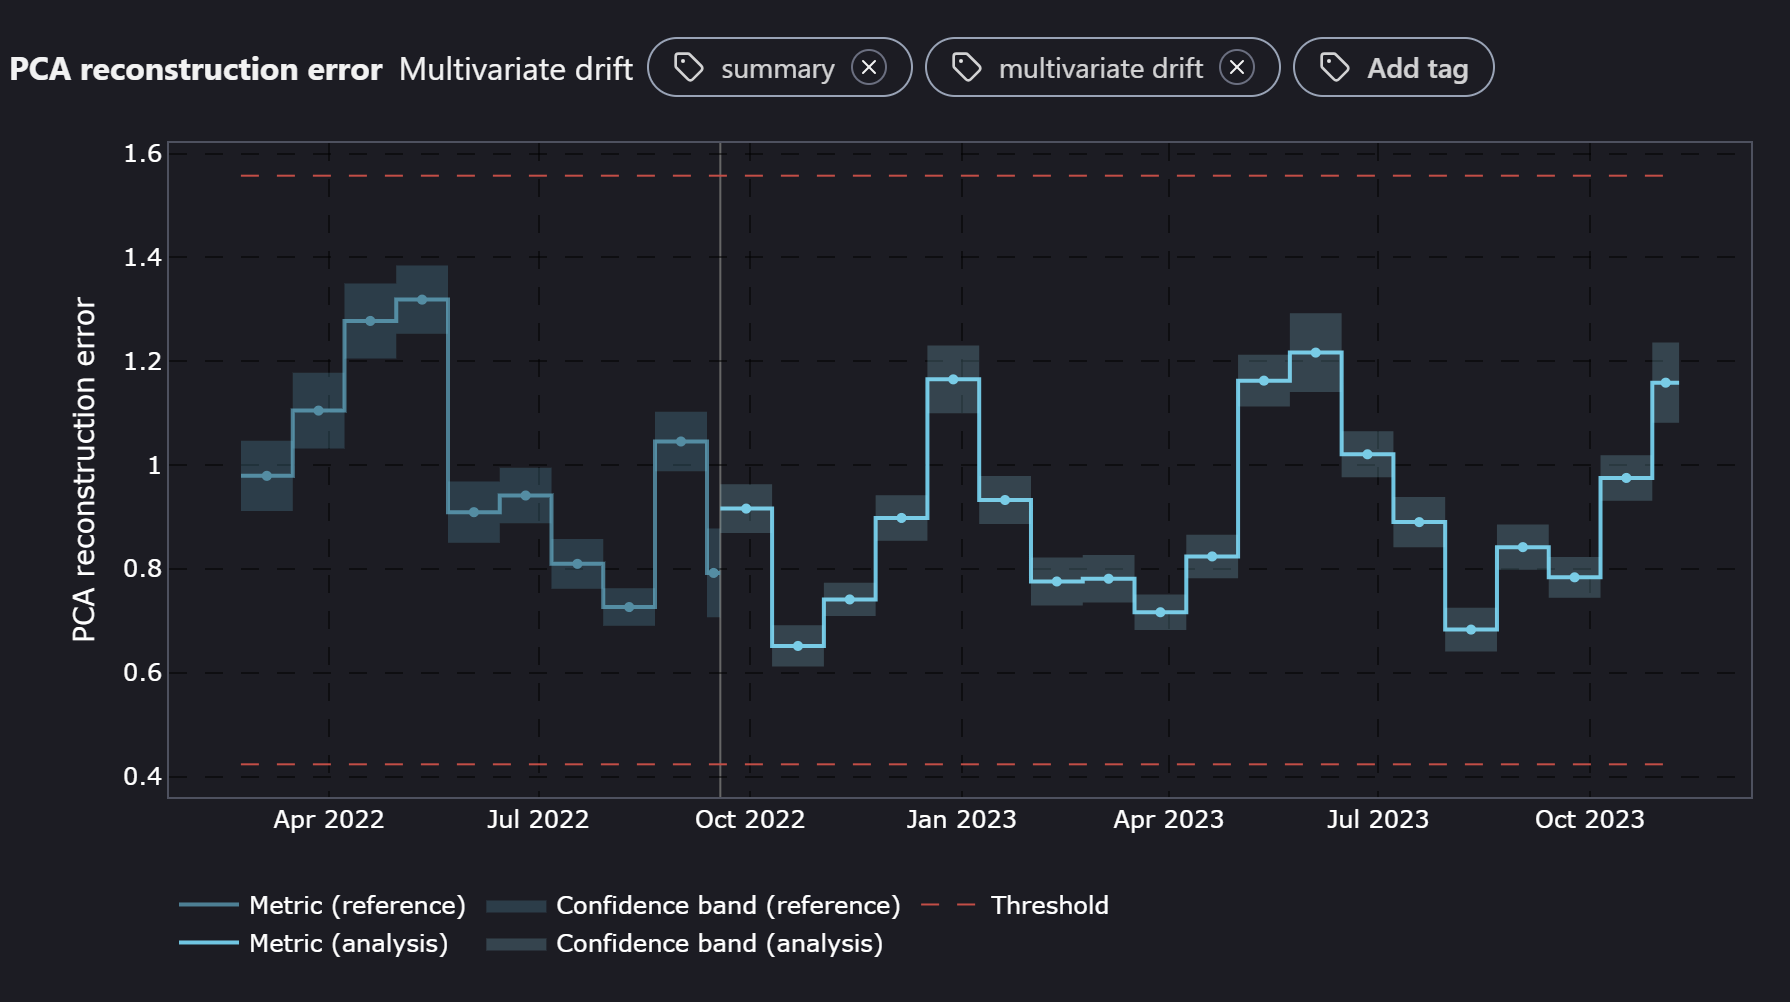Click the first reference data point near 0.98

point(266,476)
